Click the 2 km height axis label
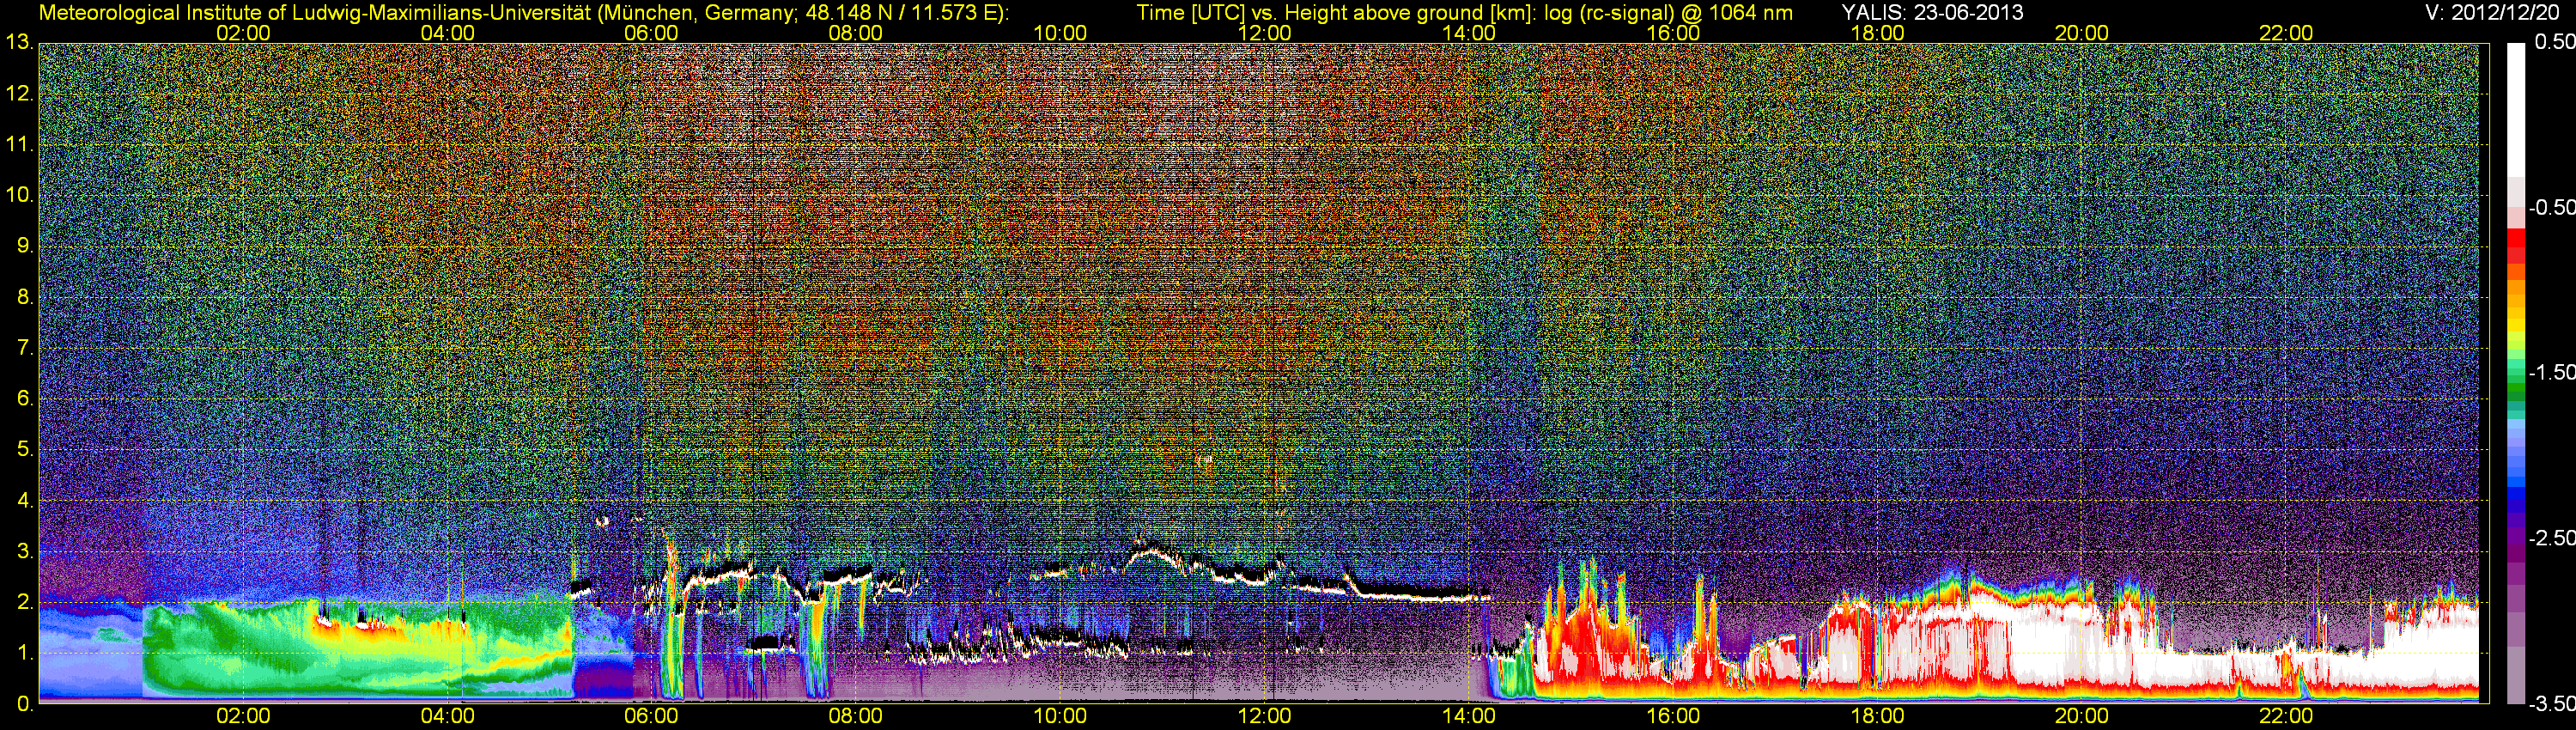Screen dimensions: 2576x730 [x=25, y=603]
